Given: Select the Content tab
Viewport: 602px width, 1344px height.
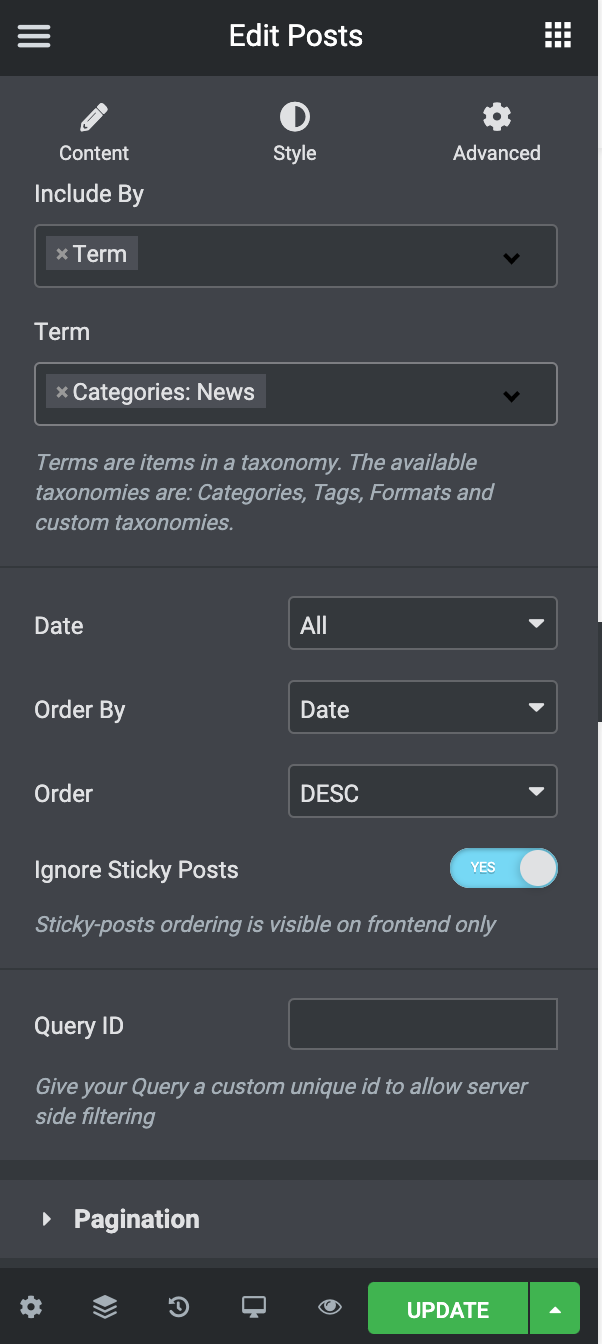Looking at the screenshot, I should [94, 133].
